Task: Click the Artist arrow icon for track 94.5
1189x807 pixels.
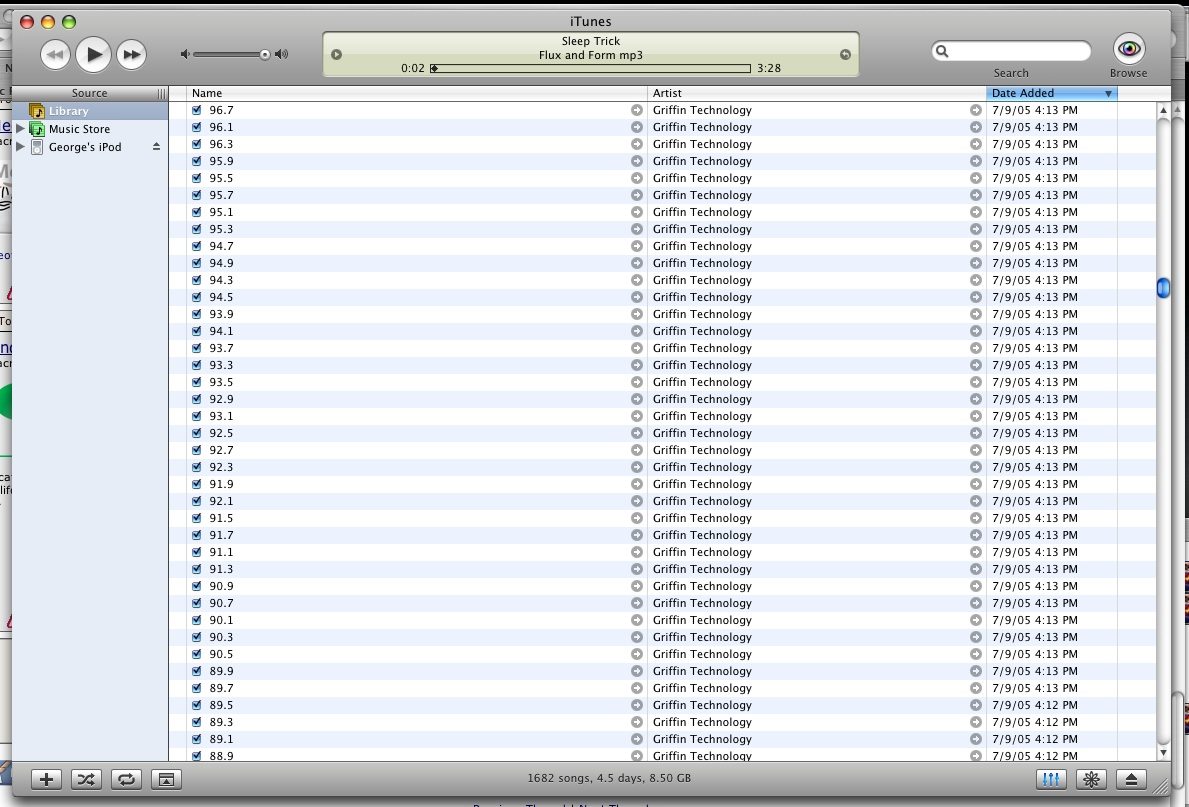Action: click(976, 297)
